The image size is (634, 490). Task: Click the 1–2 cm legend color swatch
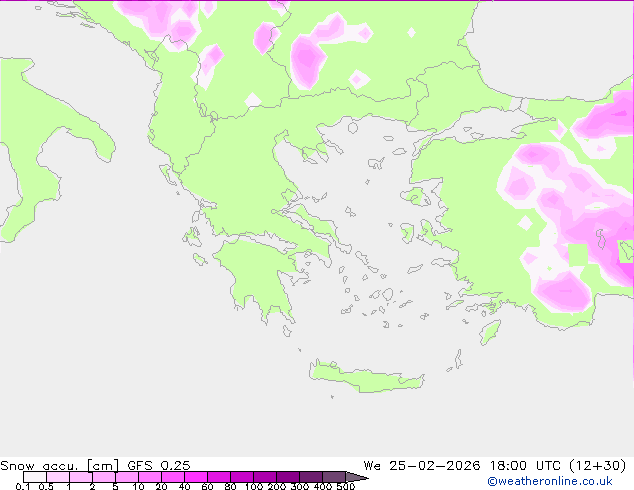[x=81, y=477]
